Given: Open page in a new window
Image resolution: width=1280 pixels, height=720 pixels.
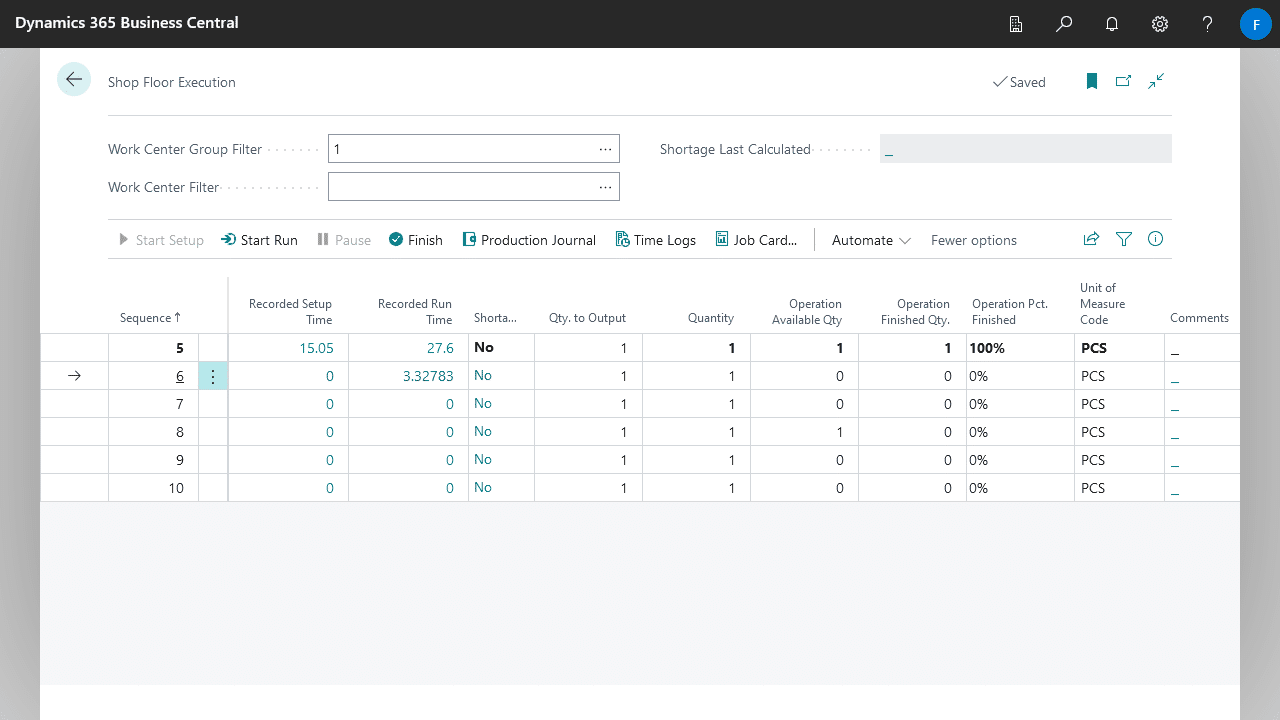Looking at the screenshot, I should coord(1124,81).
